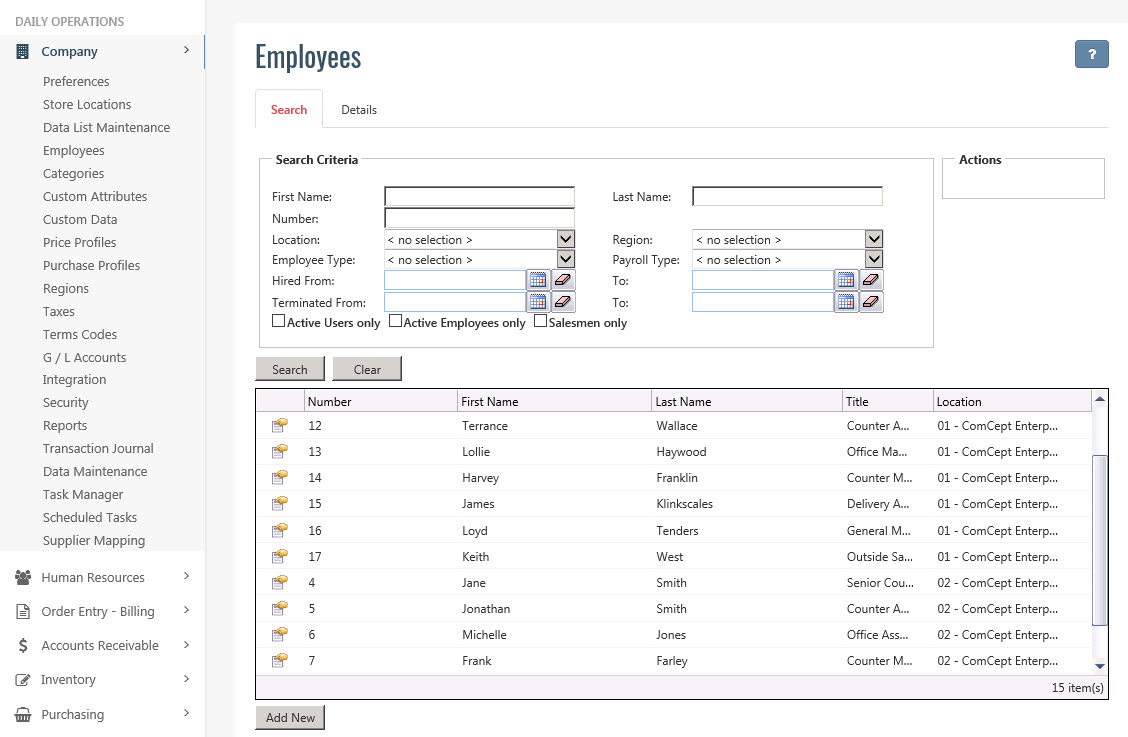Click the edit icon for employee Terrance Wallace
The image size is (1128, 737).
click(280, 426)
